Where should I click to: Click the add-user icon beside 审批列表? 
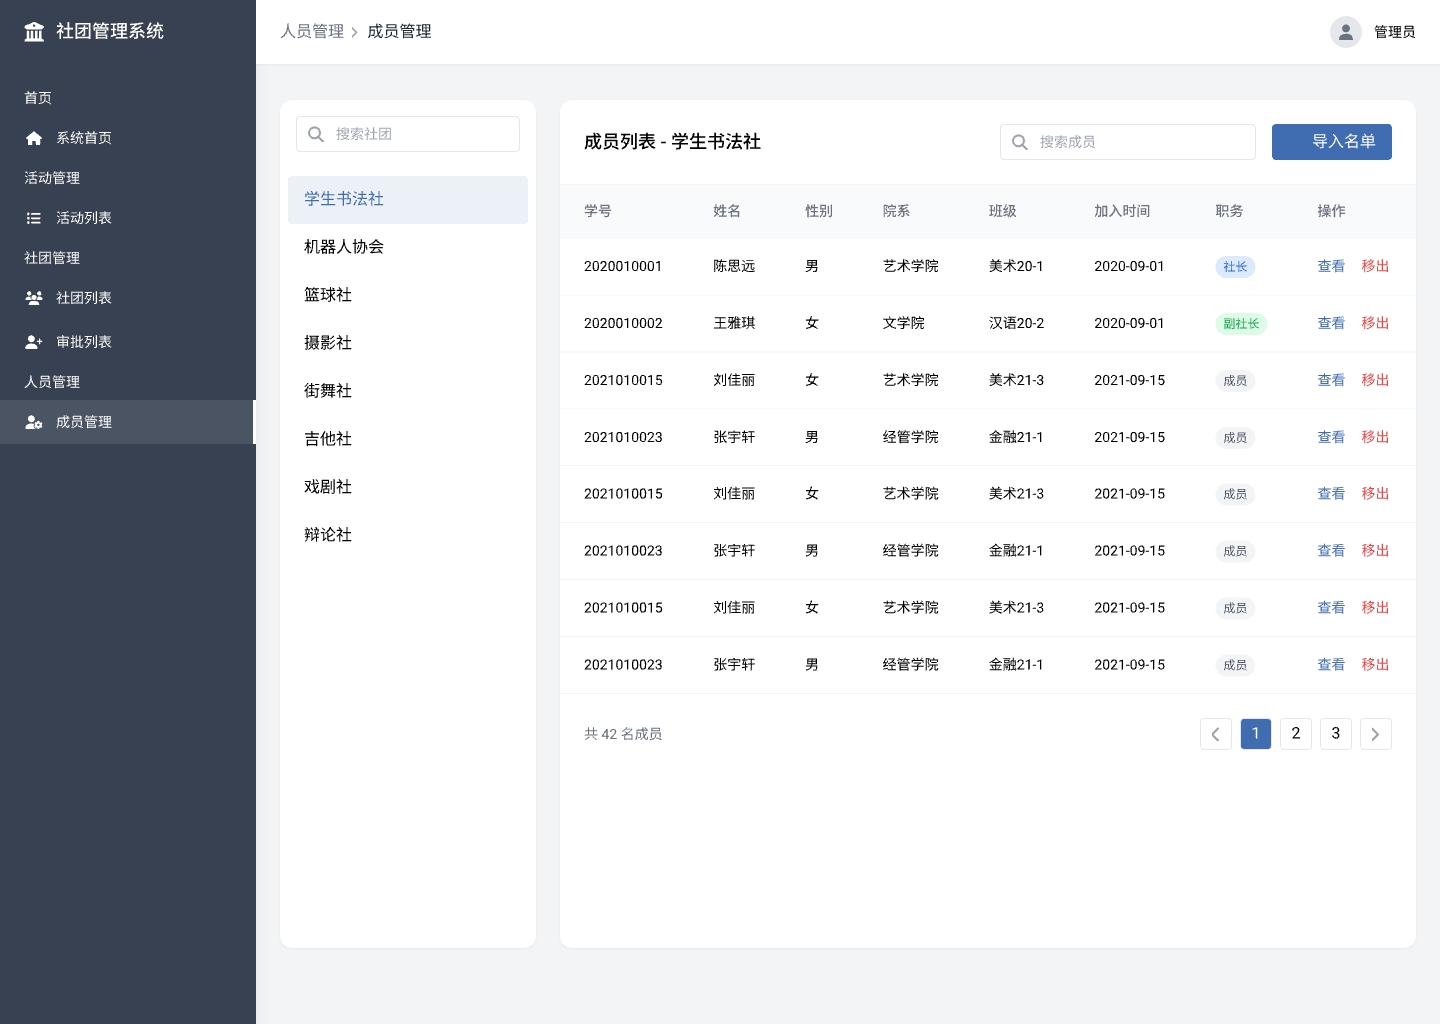pyautogui.click(x=34, y=342)
